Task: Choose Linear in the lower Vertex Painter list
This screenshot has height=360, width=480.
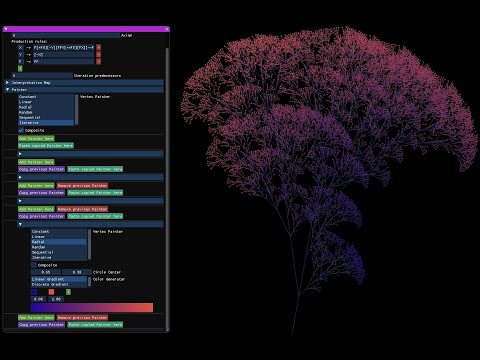Action: click(59, 237)
